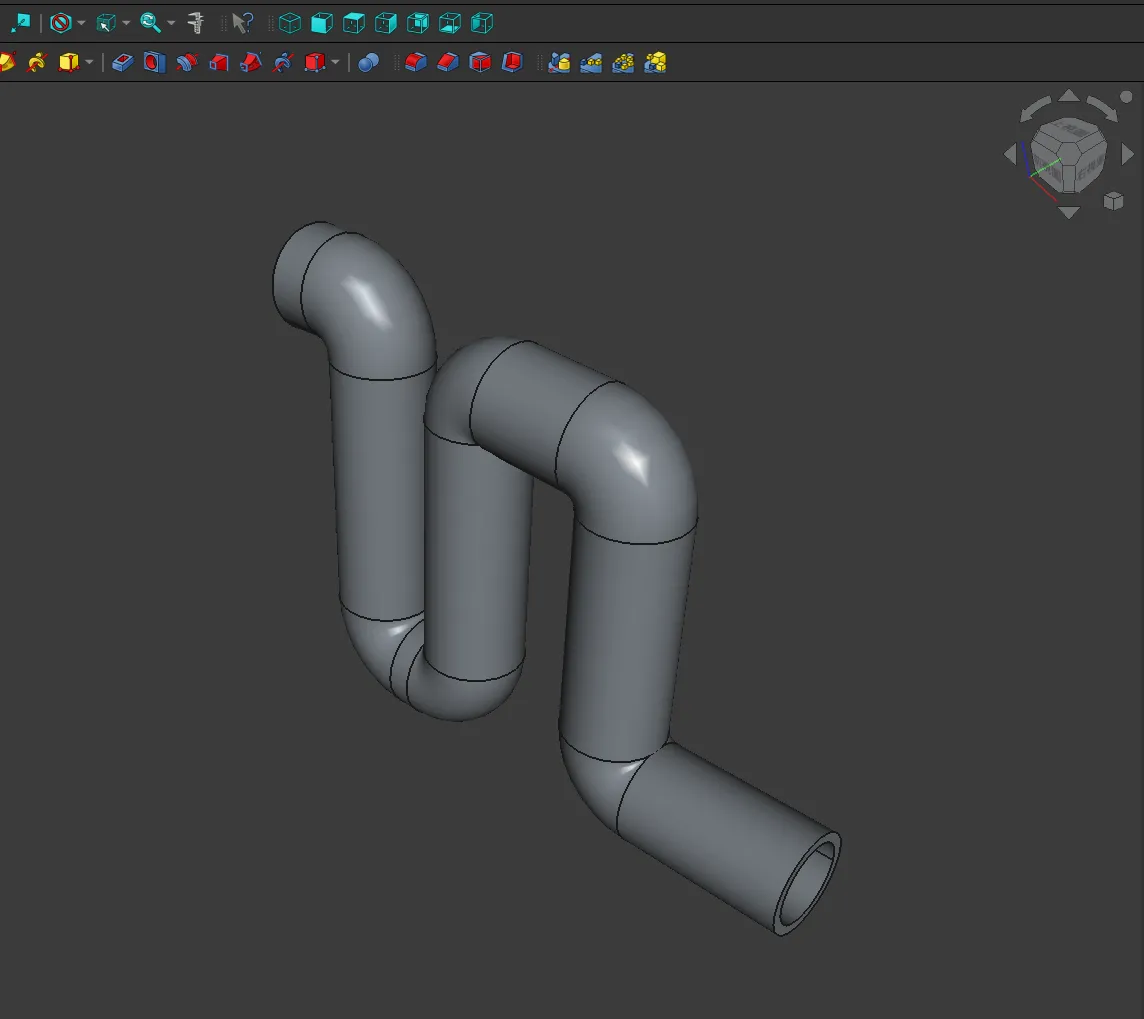Click the navigation cube right arrow
The height and width of the screenshot is (1019, 1144).
click(x=1128, y=154)
